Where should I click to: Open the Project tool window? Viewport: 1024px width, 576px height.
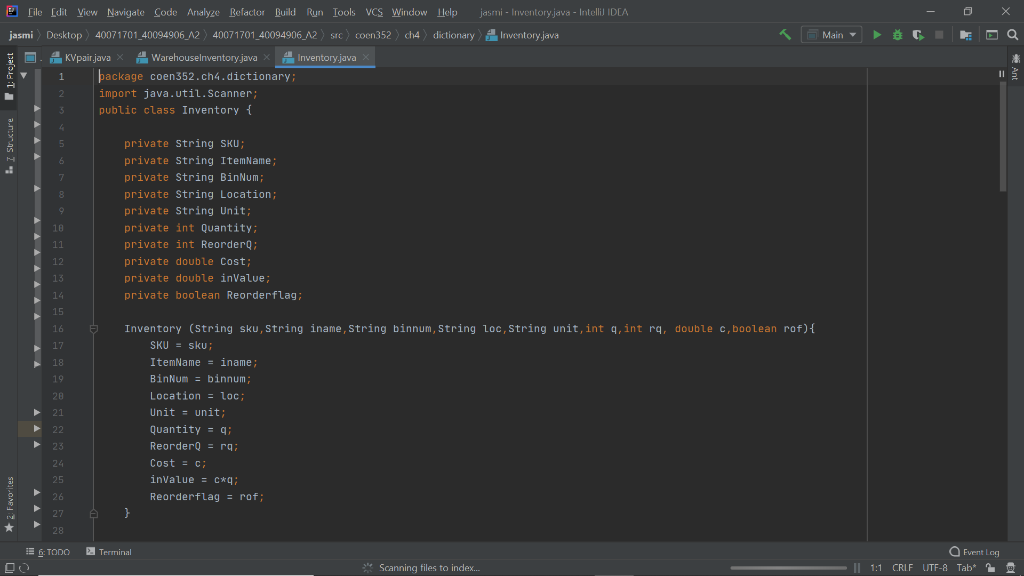(x=9, y=76)
